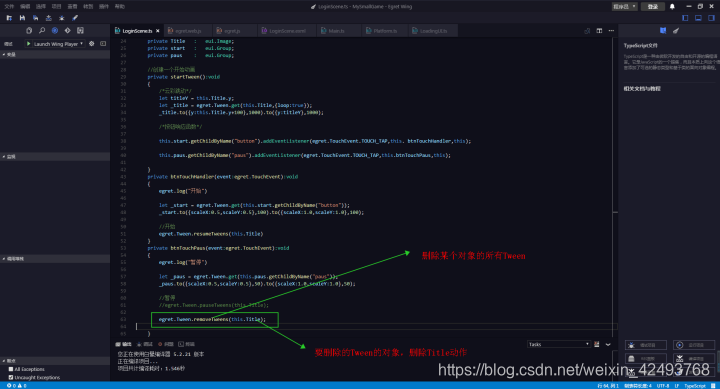Screen dimensions: 720x389
Task: Open the Tasks output dropdown
Action: click(558, 344)
